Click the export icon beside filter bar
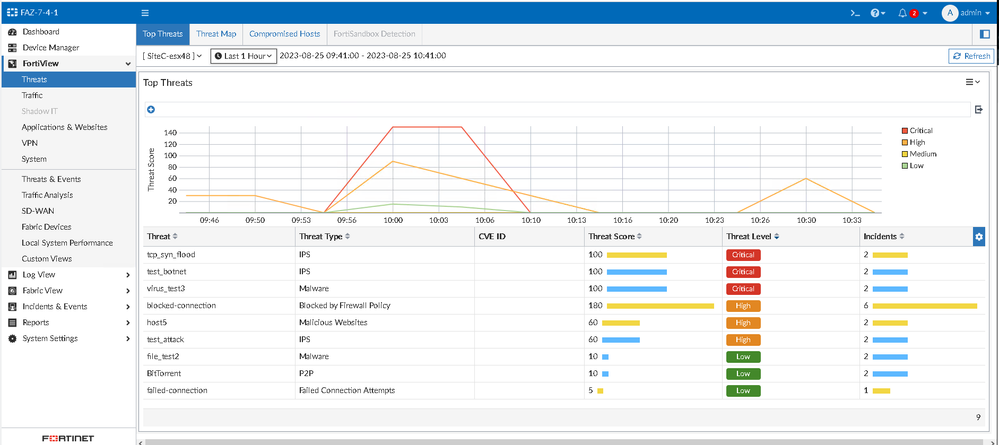This screenshot has width=999, height=445. [979, 109]
